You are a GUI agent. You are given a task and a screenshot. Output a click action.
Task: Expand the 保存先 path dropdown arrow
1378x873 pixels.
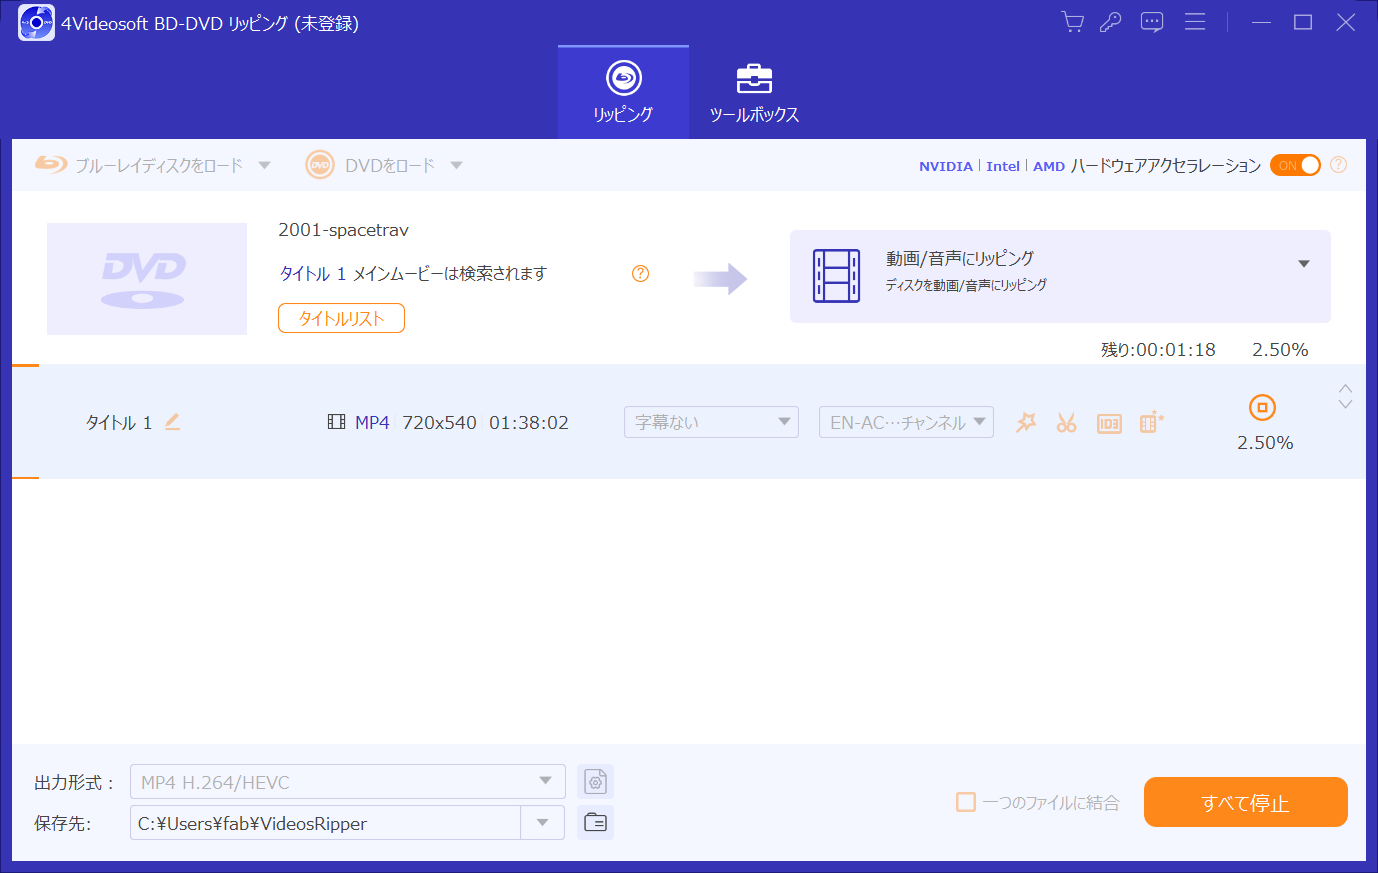(543, 823)
